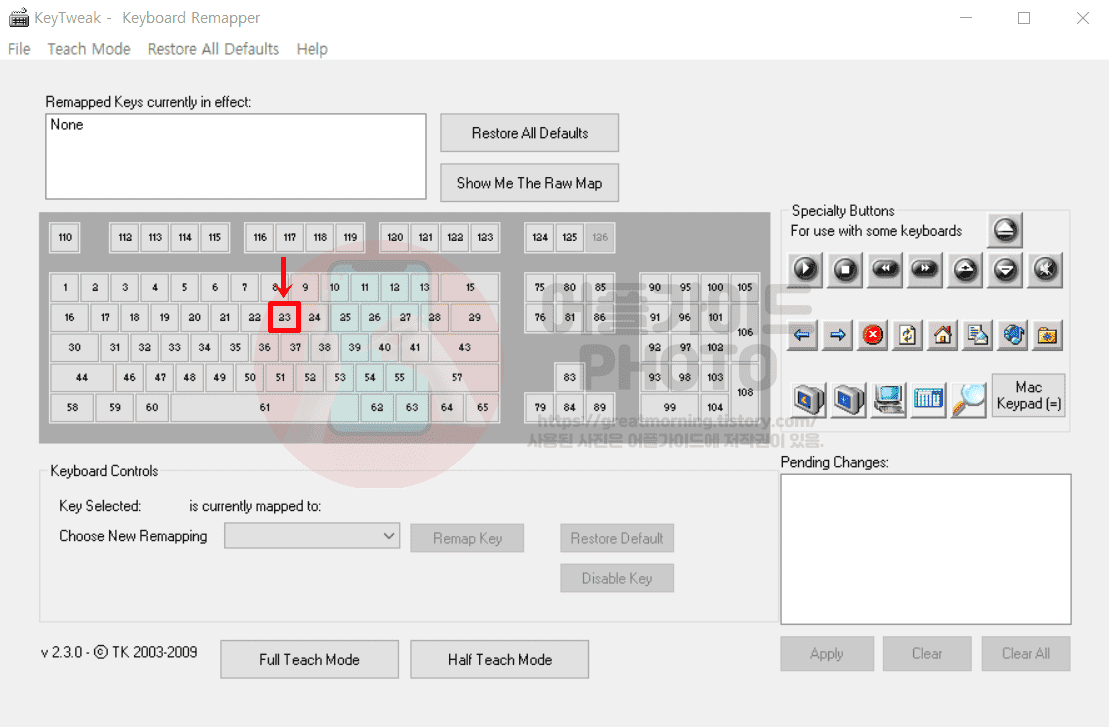Select arrow key 83
This screenshot has width=1109, height=727.
[569, 378]
